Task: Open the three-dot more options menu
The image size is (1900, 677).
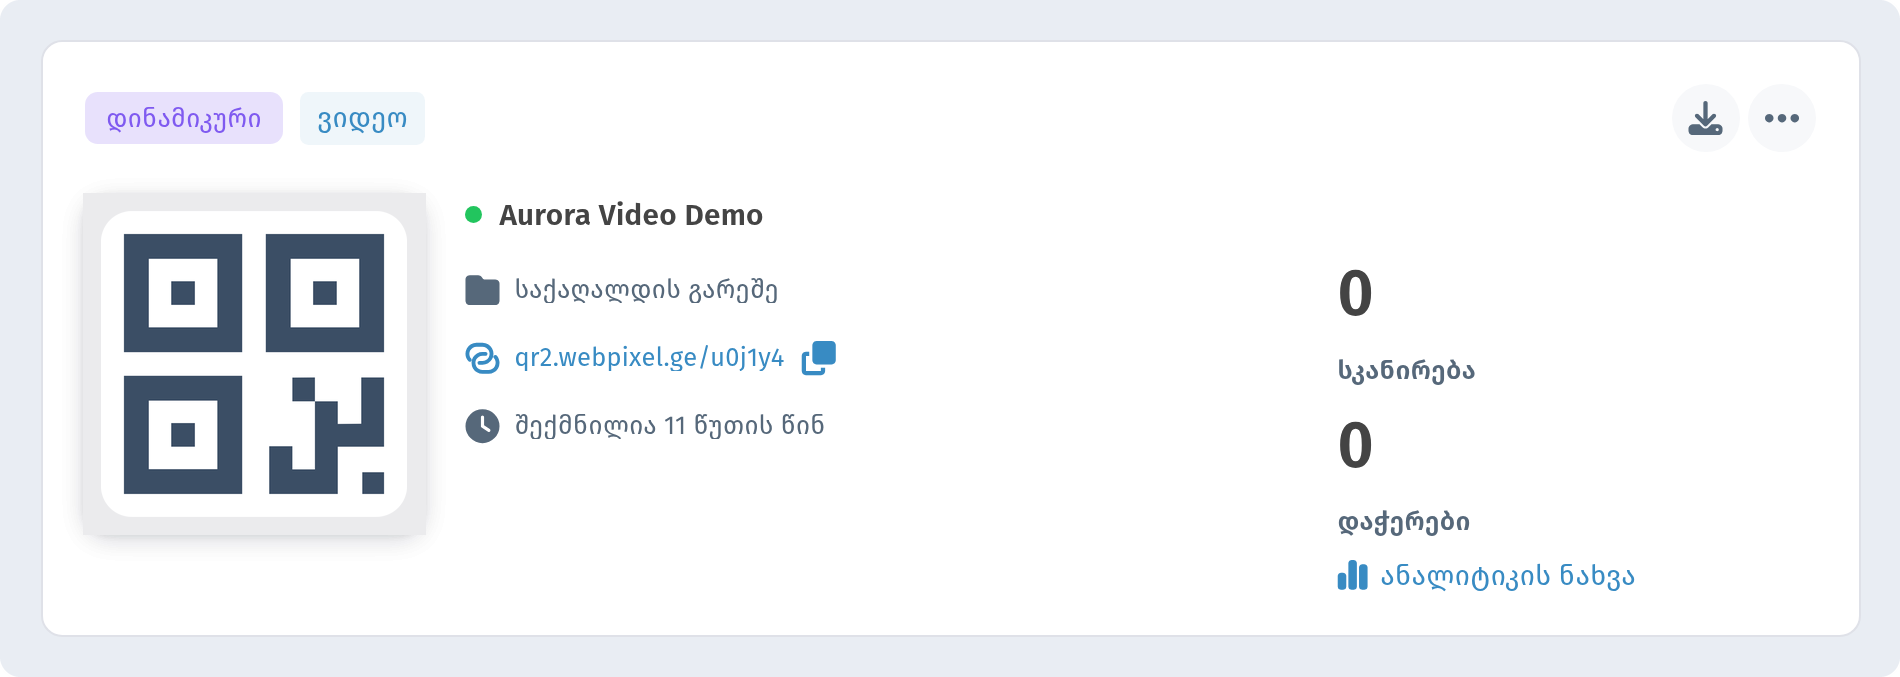Action: click(x=1782, y=118)
